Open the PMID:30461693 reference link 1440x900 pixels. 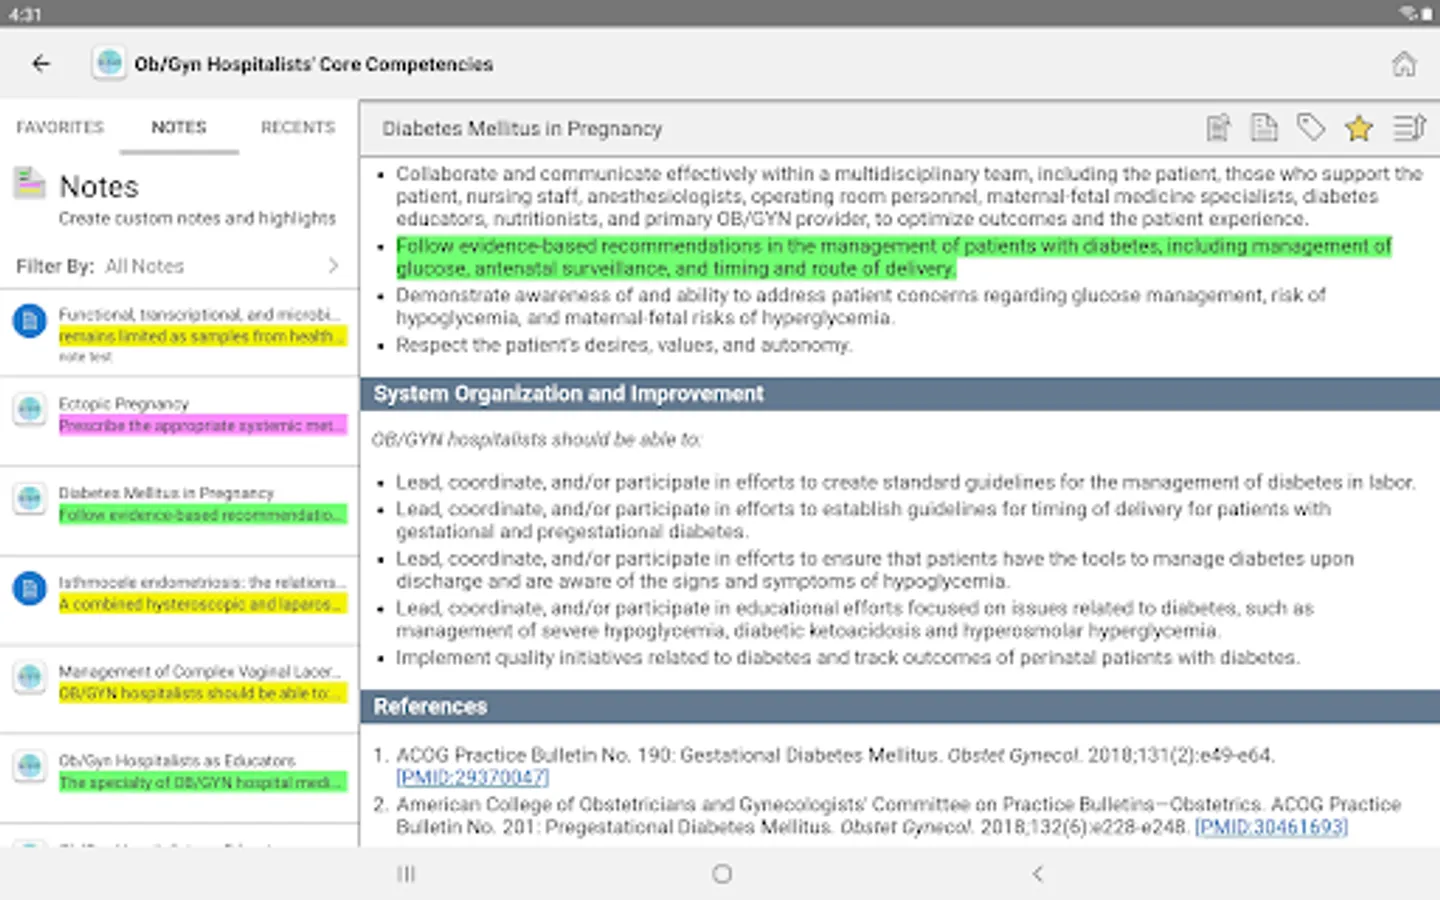(x=1271, y=827)
